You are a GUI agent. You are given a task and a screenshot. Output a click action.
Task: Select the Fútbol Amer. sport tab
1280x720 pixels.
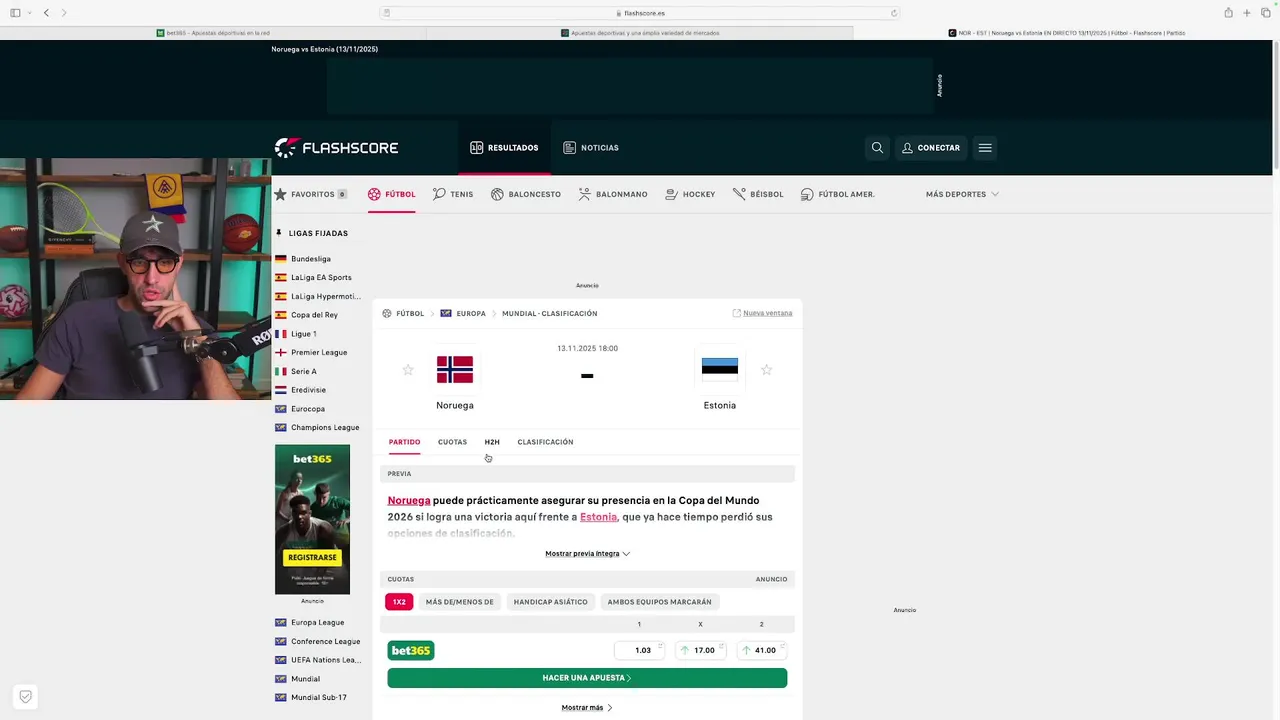pyautogui.click(x=838, y=194)
